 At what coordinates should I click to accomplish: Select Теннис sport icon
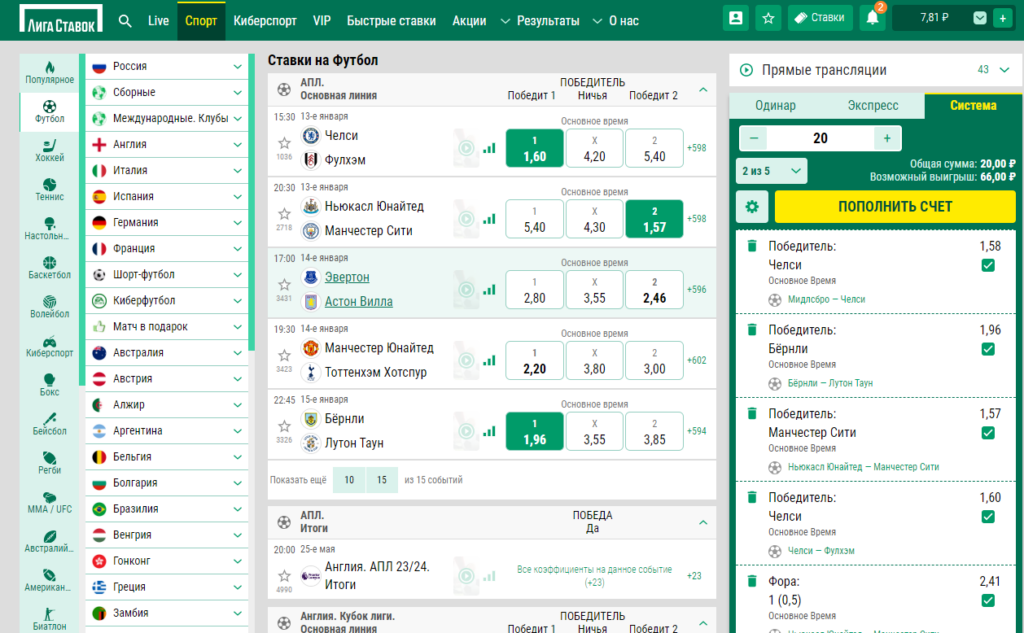(50, 190)
